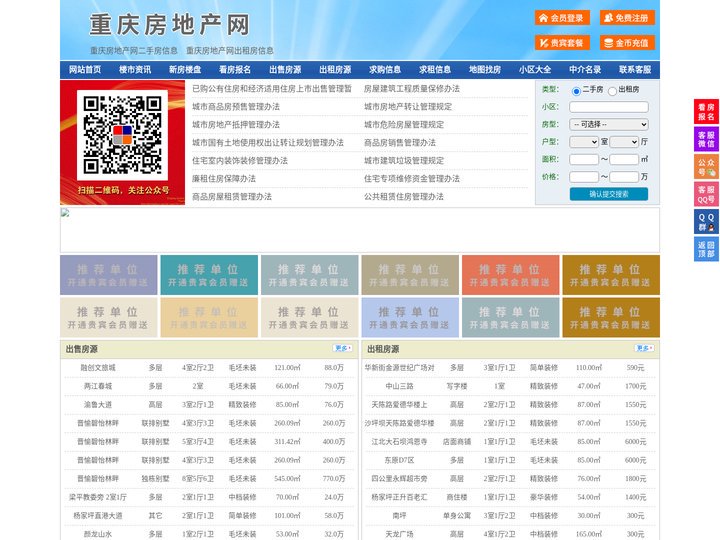This screenshot has width=720, height=540.
Task: Open link 廉租住房保障办法
Action: 224,179
